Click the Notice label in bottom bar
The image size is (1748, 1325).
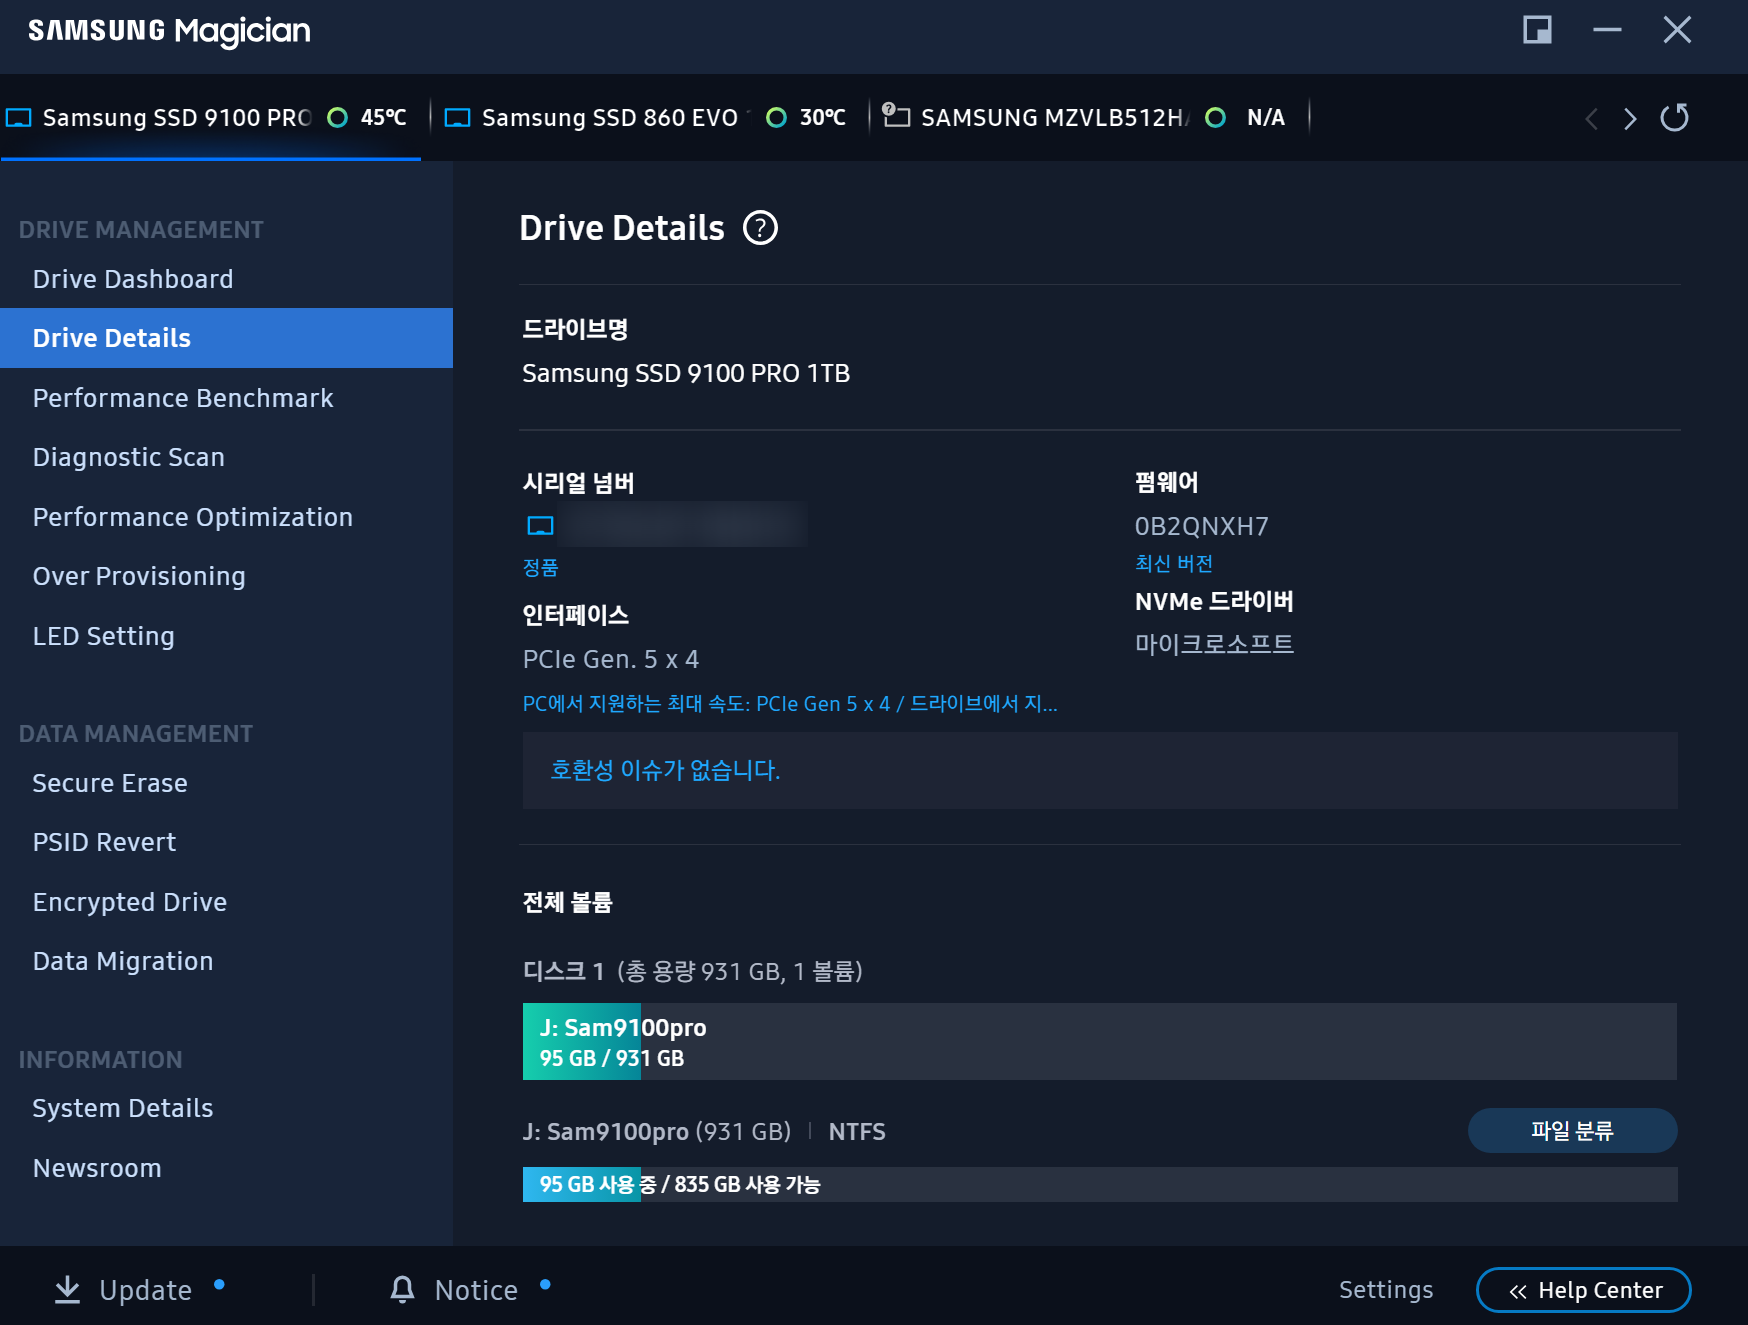point(476,1290)
